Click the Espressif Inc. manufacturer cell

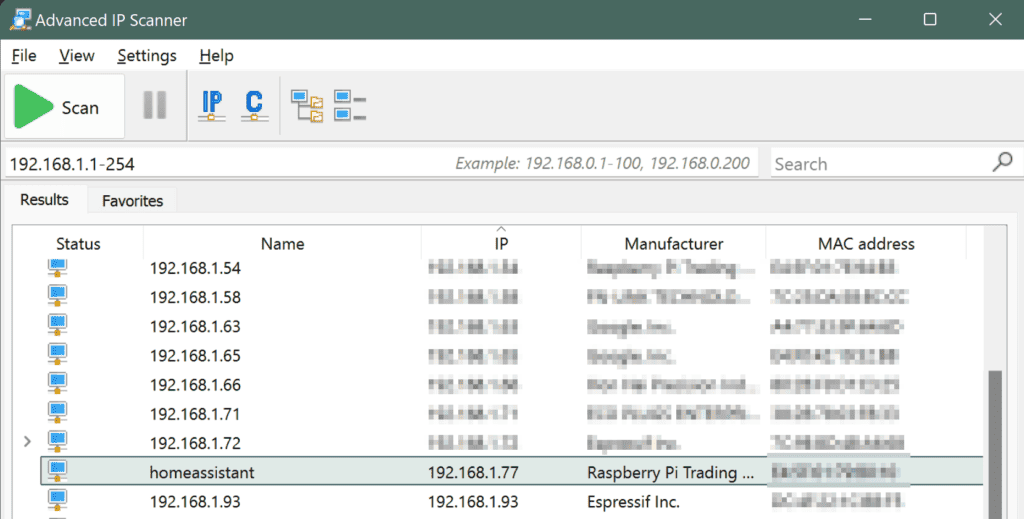(633, 502)
